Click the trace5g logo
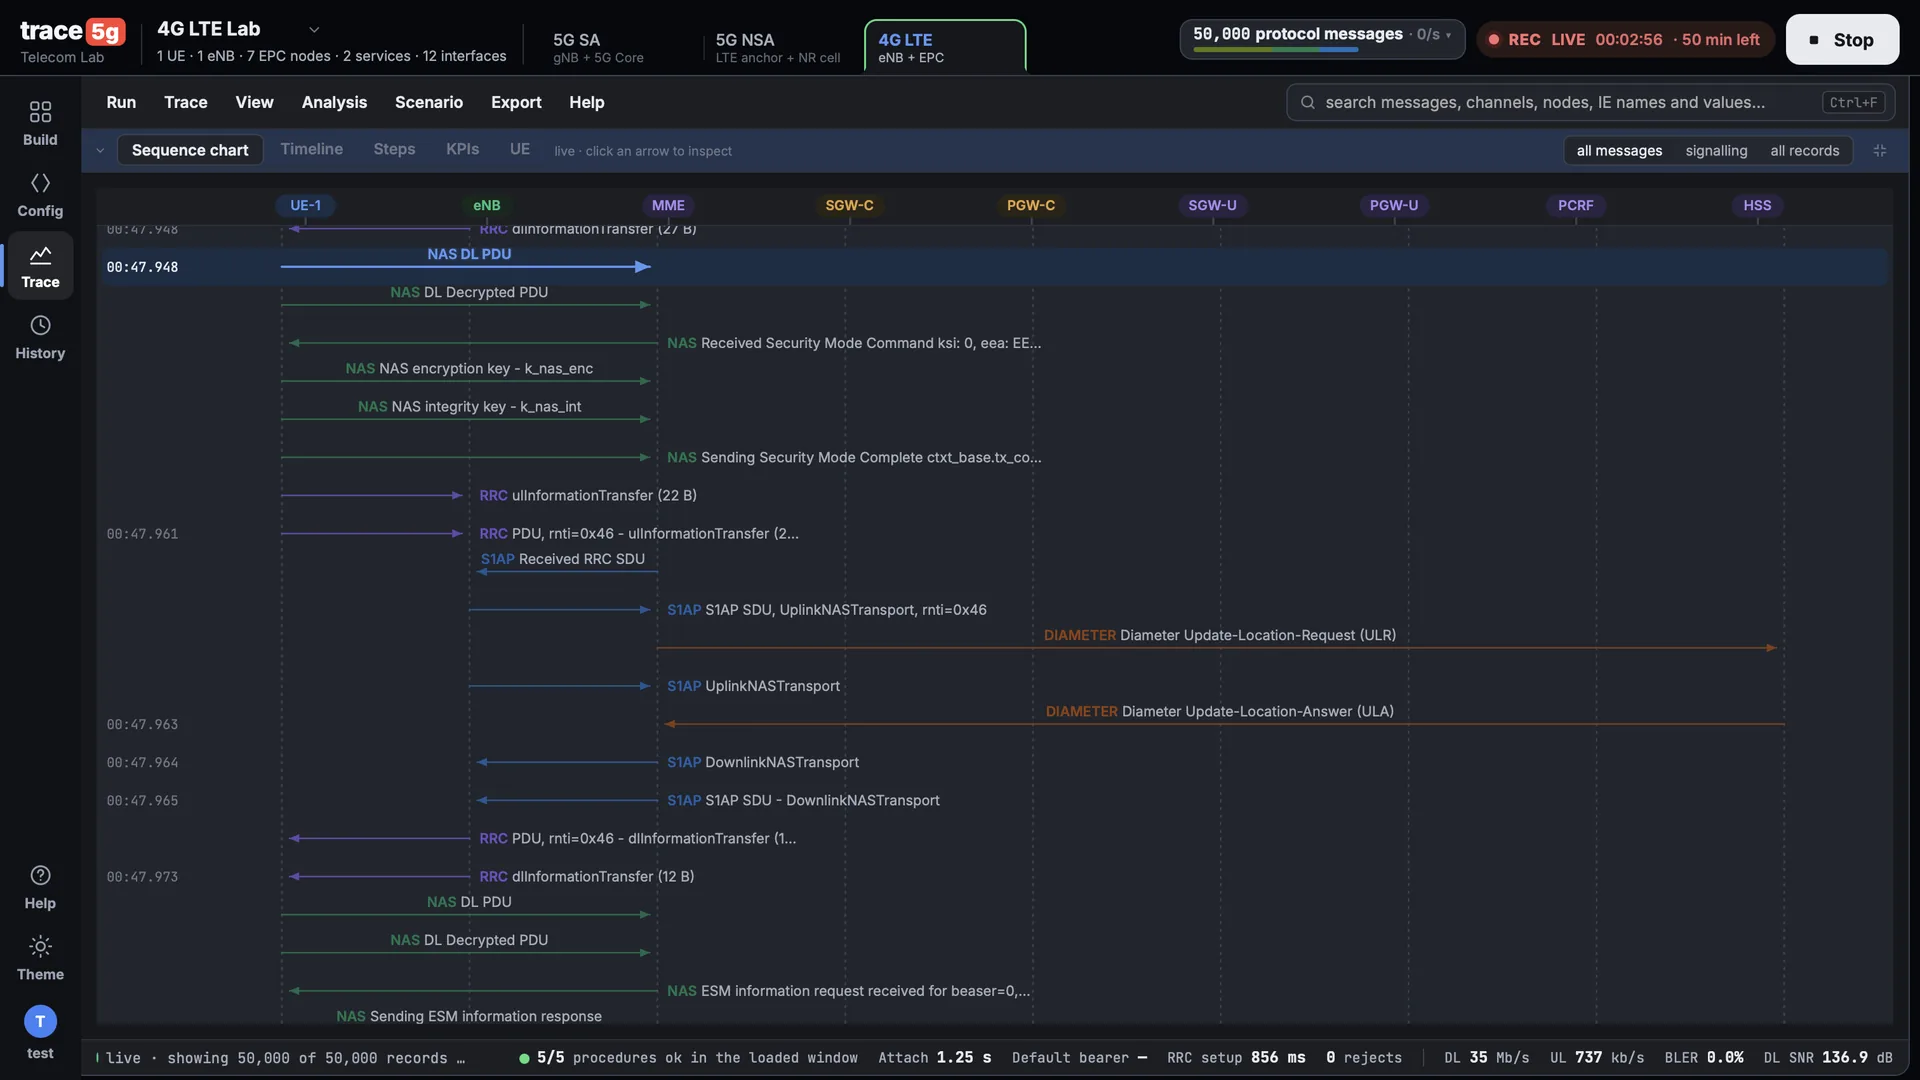Viewport: 1920px width, 1080px height. coord(73,31)
